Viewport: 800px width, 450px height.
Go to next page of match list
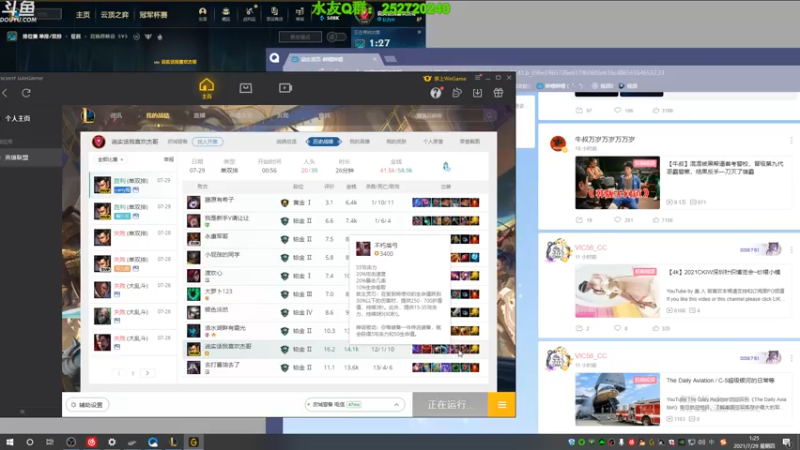click(147, 373)
